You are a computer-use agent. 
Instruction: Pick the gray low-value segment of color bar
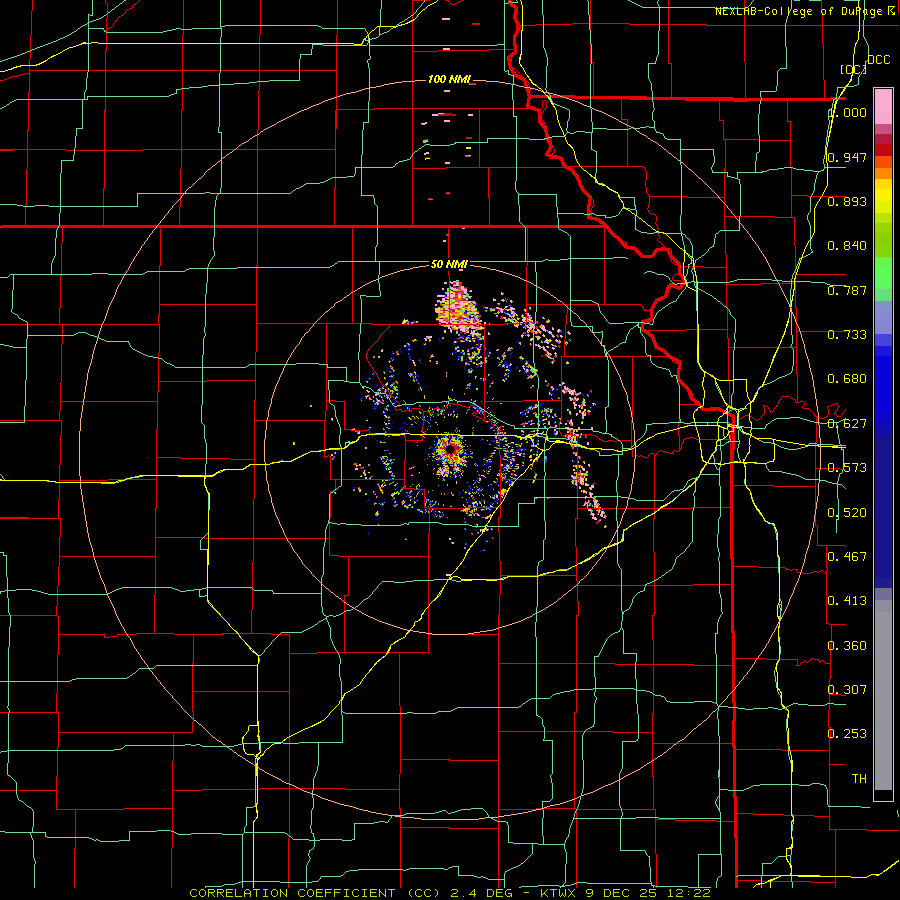(883, 695)
